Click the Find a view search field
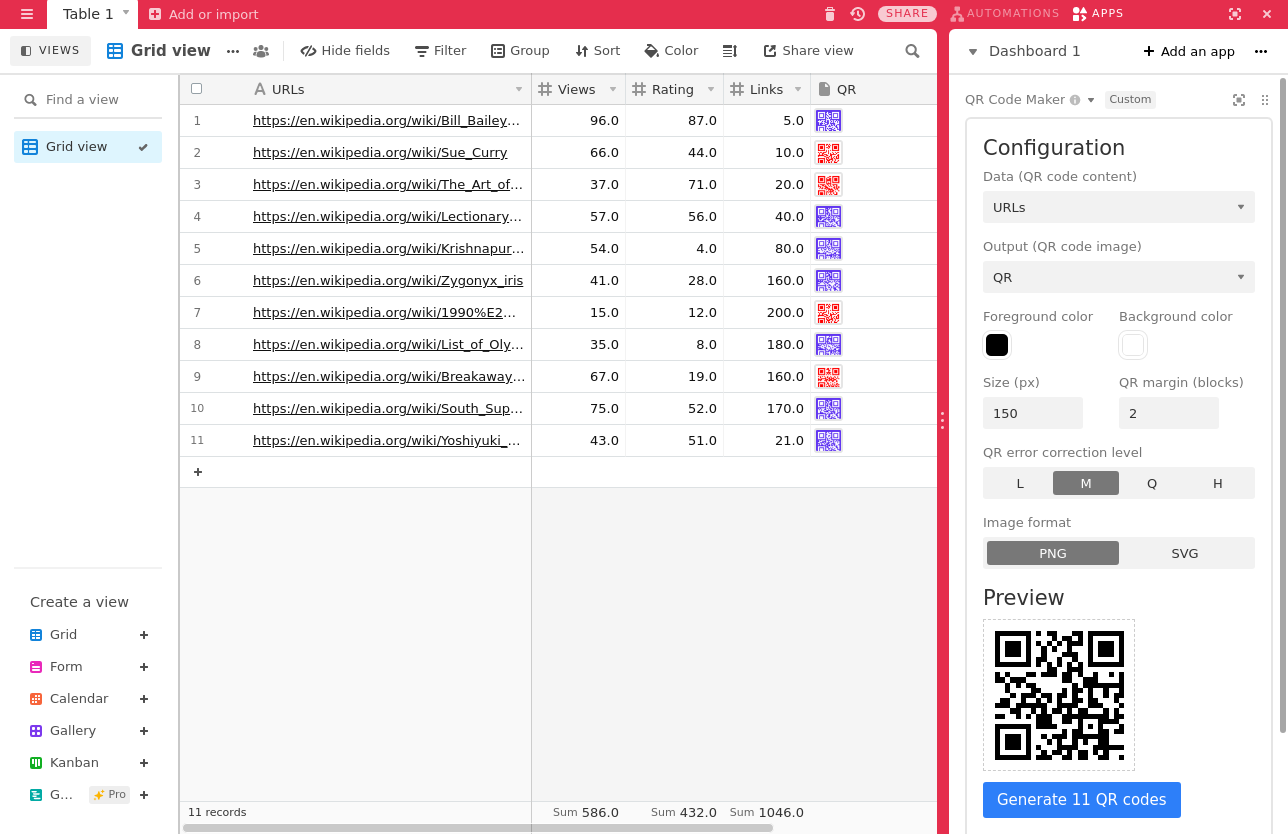Screen dimensions: 1288x834 pos(88,100)
